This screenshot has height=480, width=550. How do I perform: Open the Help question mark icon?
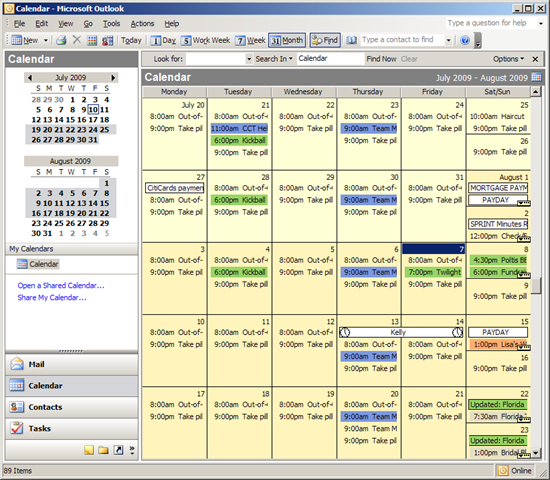[465, 40]
